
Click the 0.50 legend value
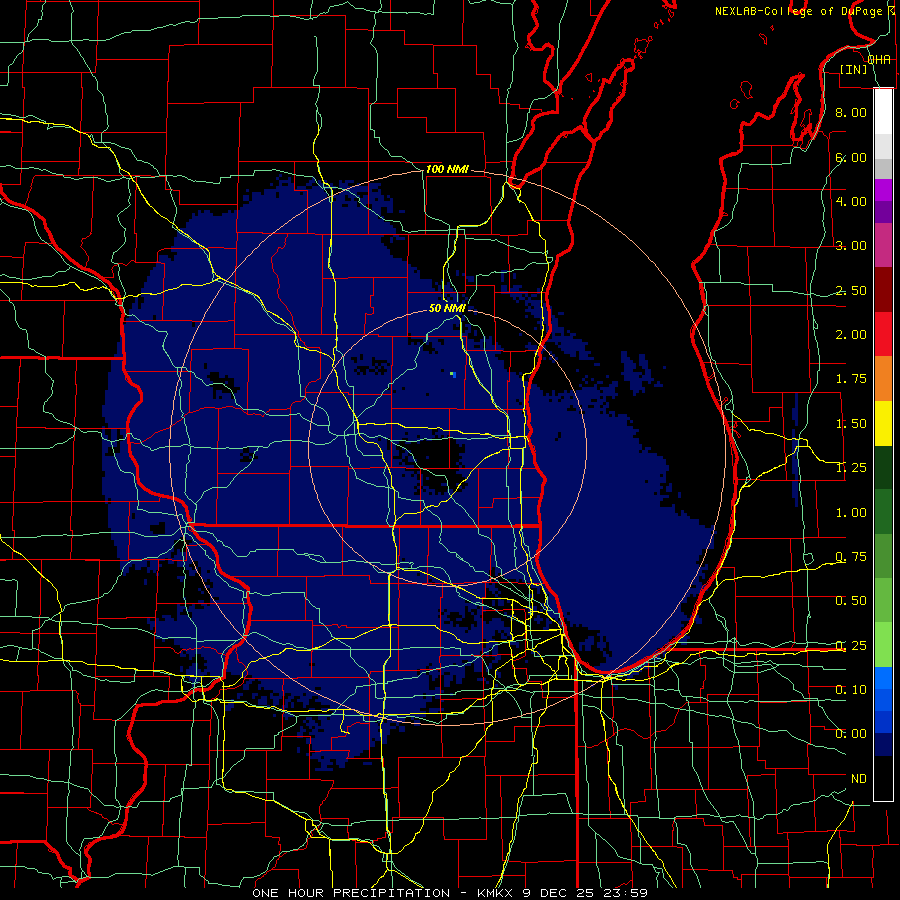[851, 601]
